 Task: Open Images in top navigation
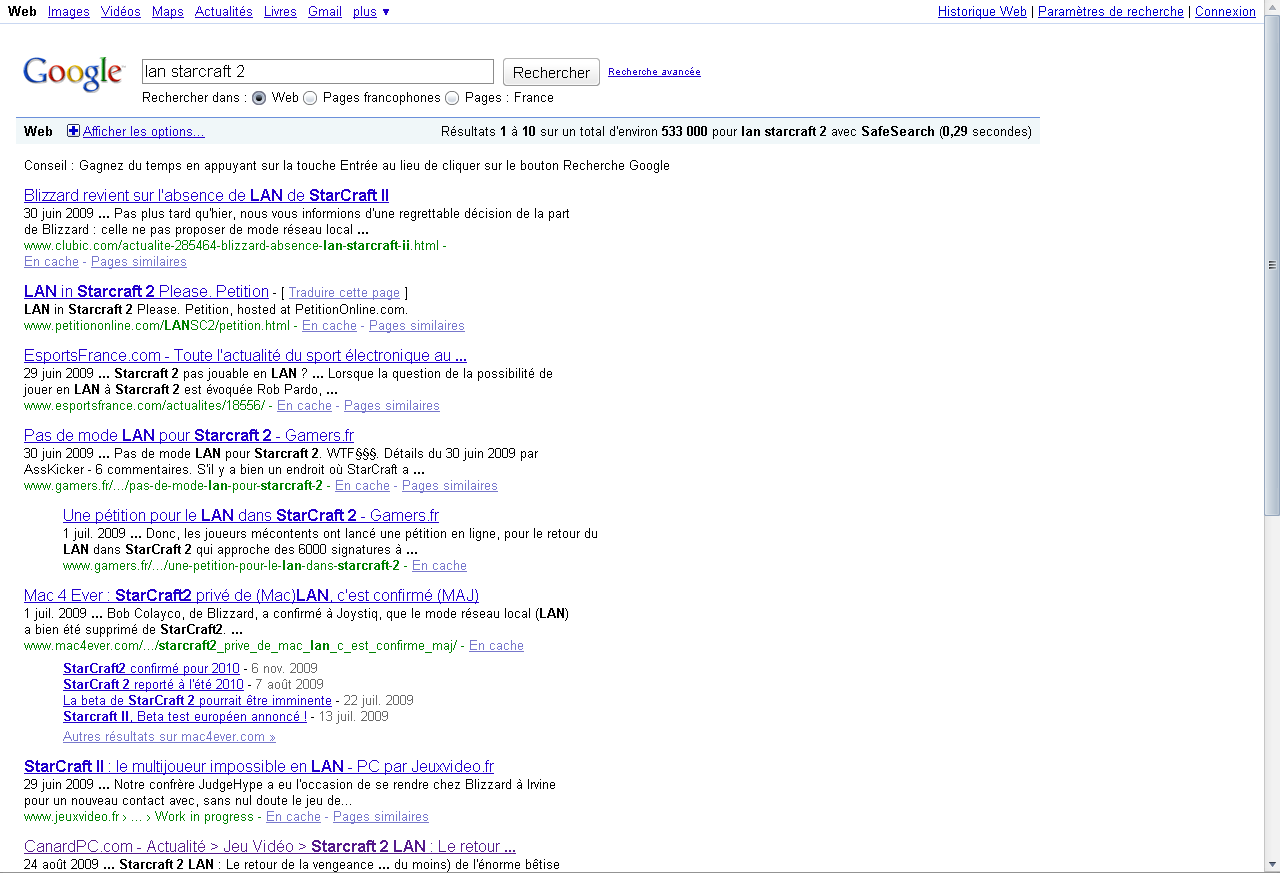click(x=69, y=12)
